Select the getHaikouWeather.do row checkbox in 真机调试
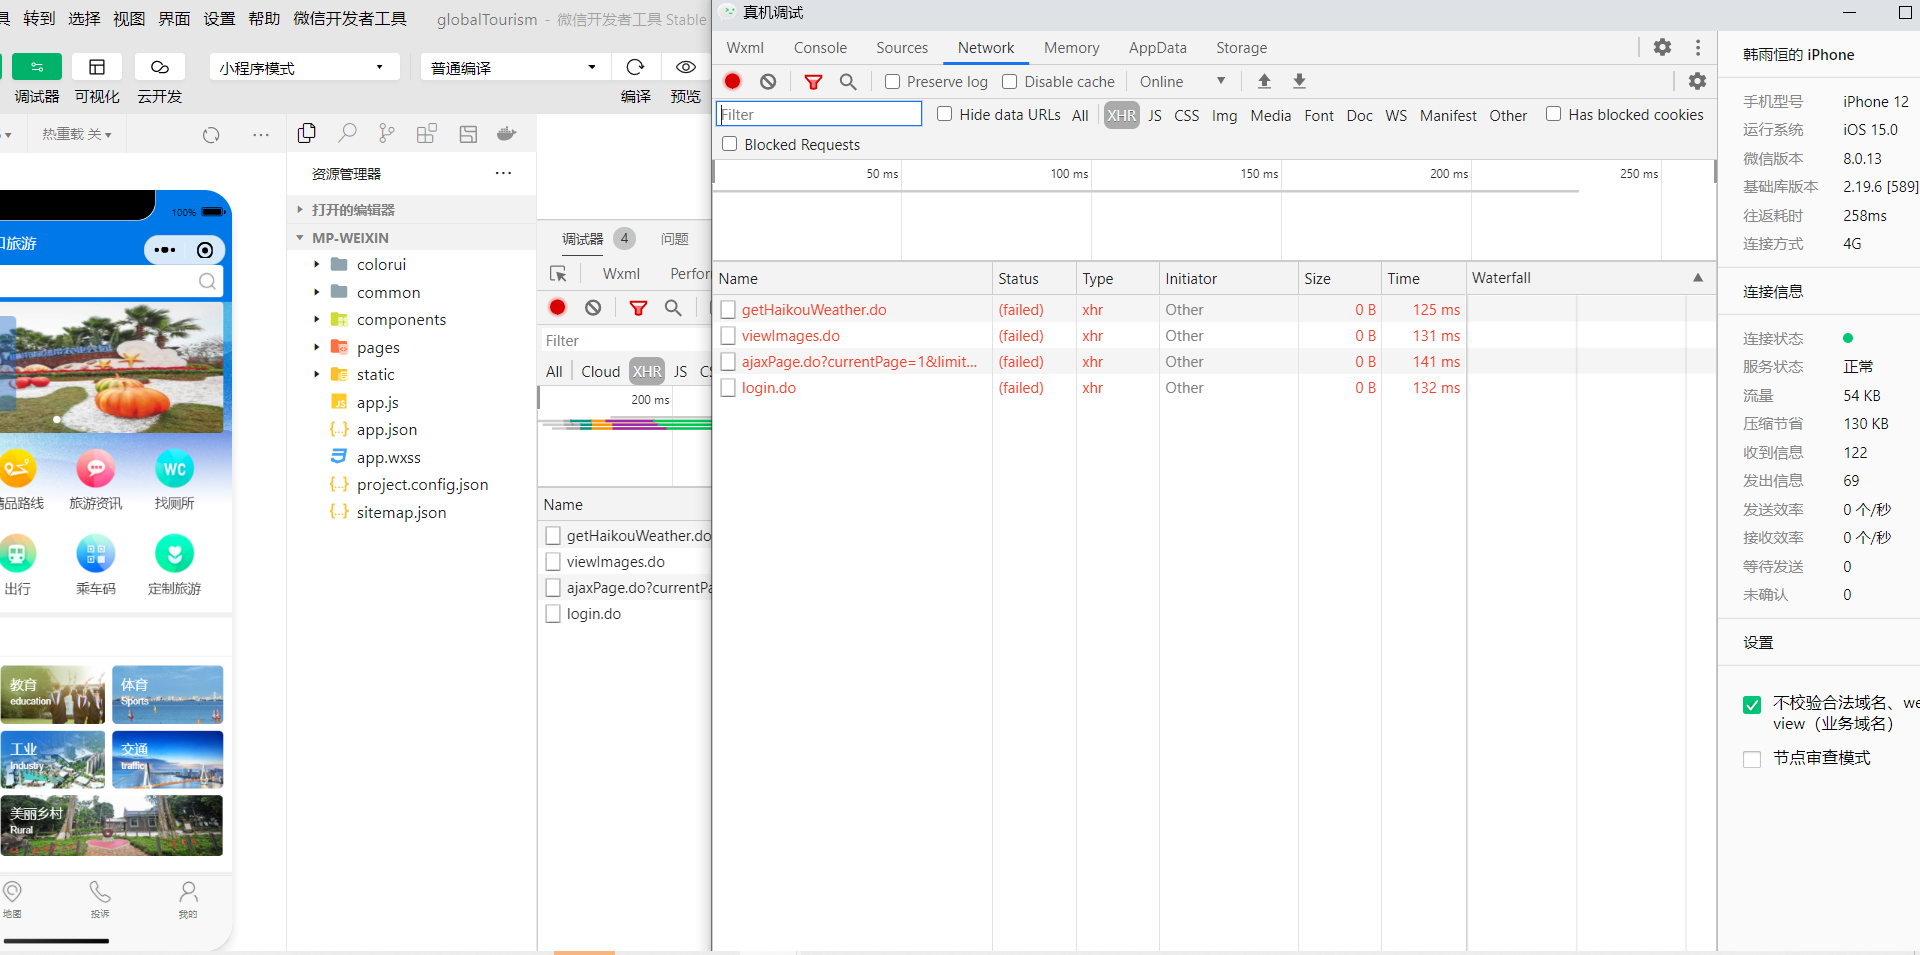 click(x=728, y=310)
